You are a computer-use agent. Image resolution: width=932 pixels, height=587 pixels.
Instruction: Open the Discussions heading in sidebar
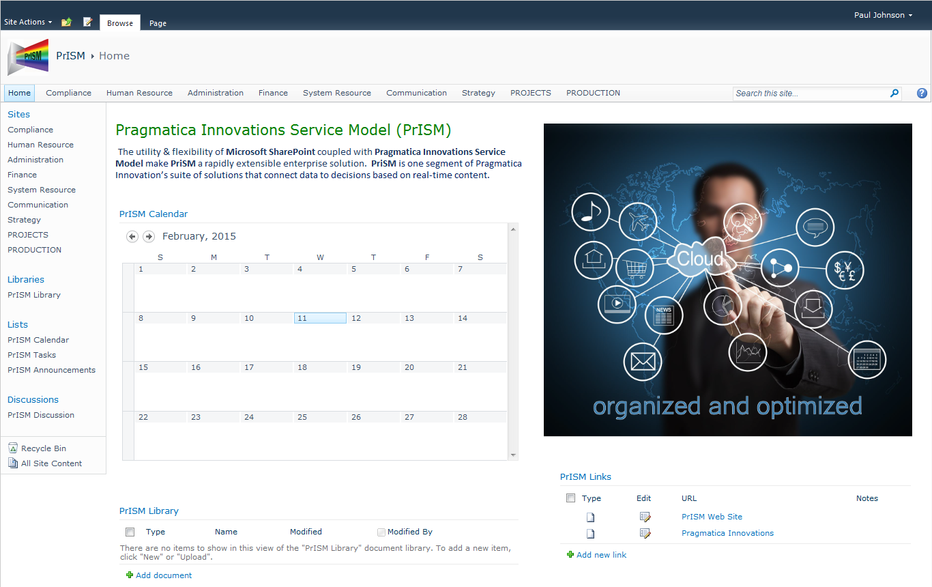pyautogui.click(x=33, y=399)
